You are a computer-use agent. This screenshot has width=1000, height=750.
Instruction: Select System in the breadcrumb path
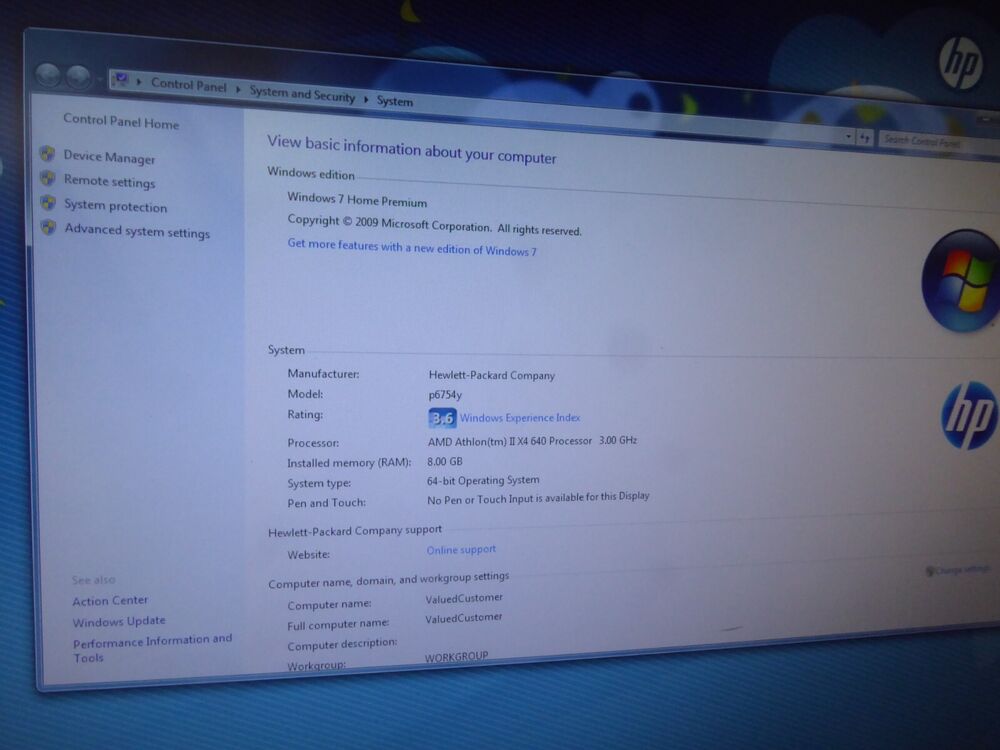(x=394, y=101)
